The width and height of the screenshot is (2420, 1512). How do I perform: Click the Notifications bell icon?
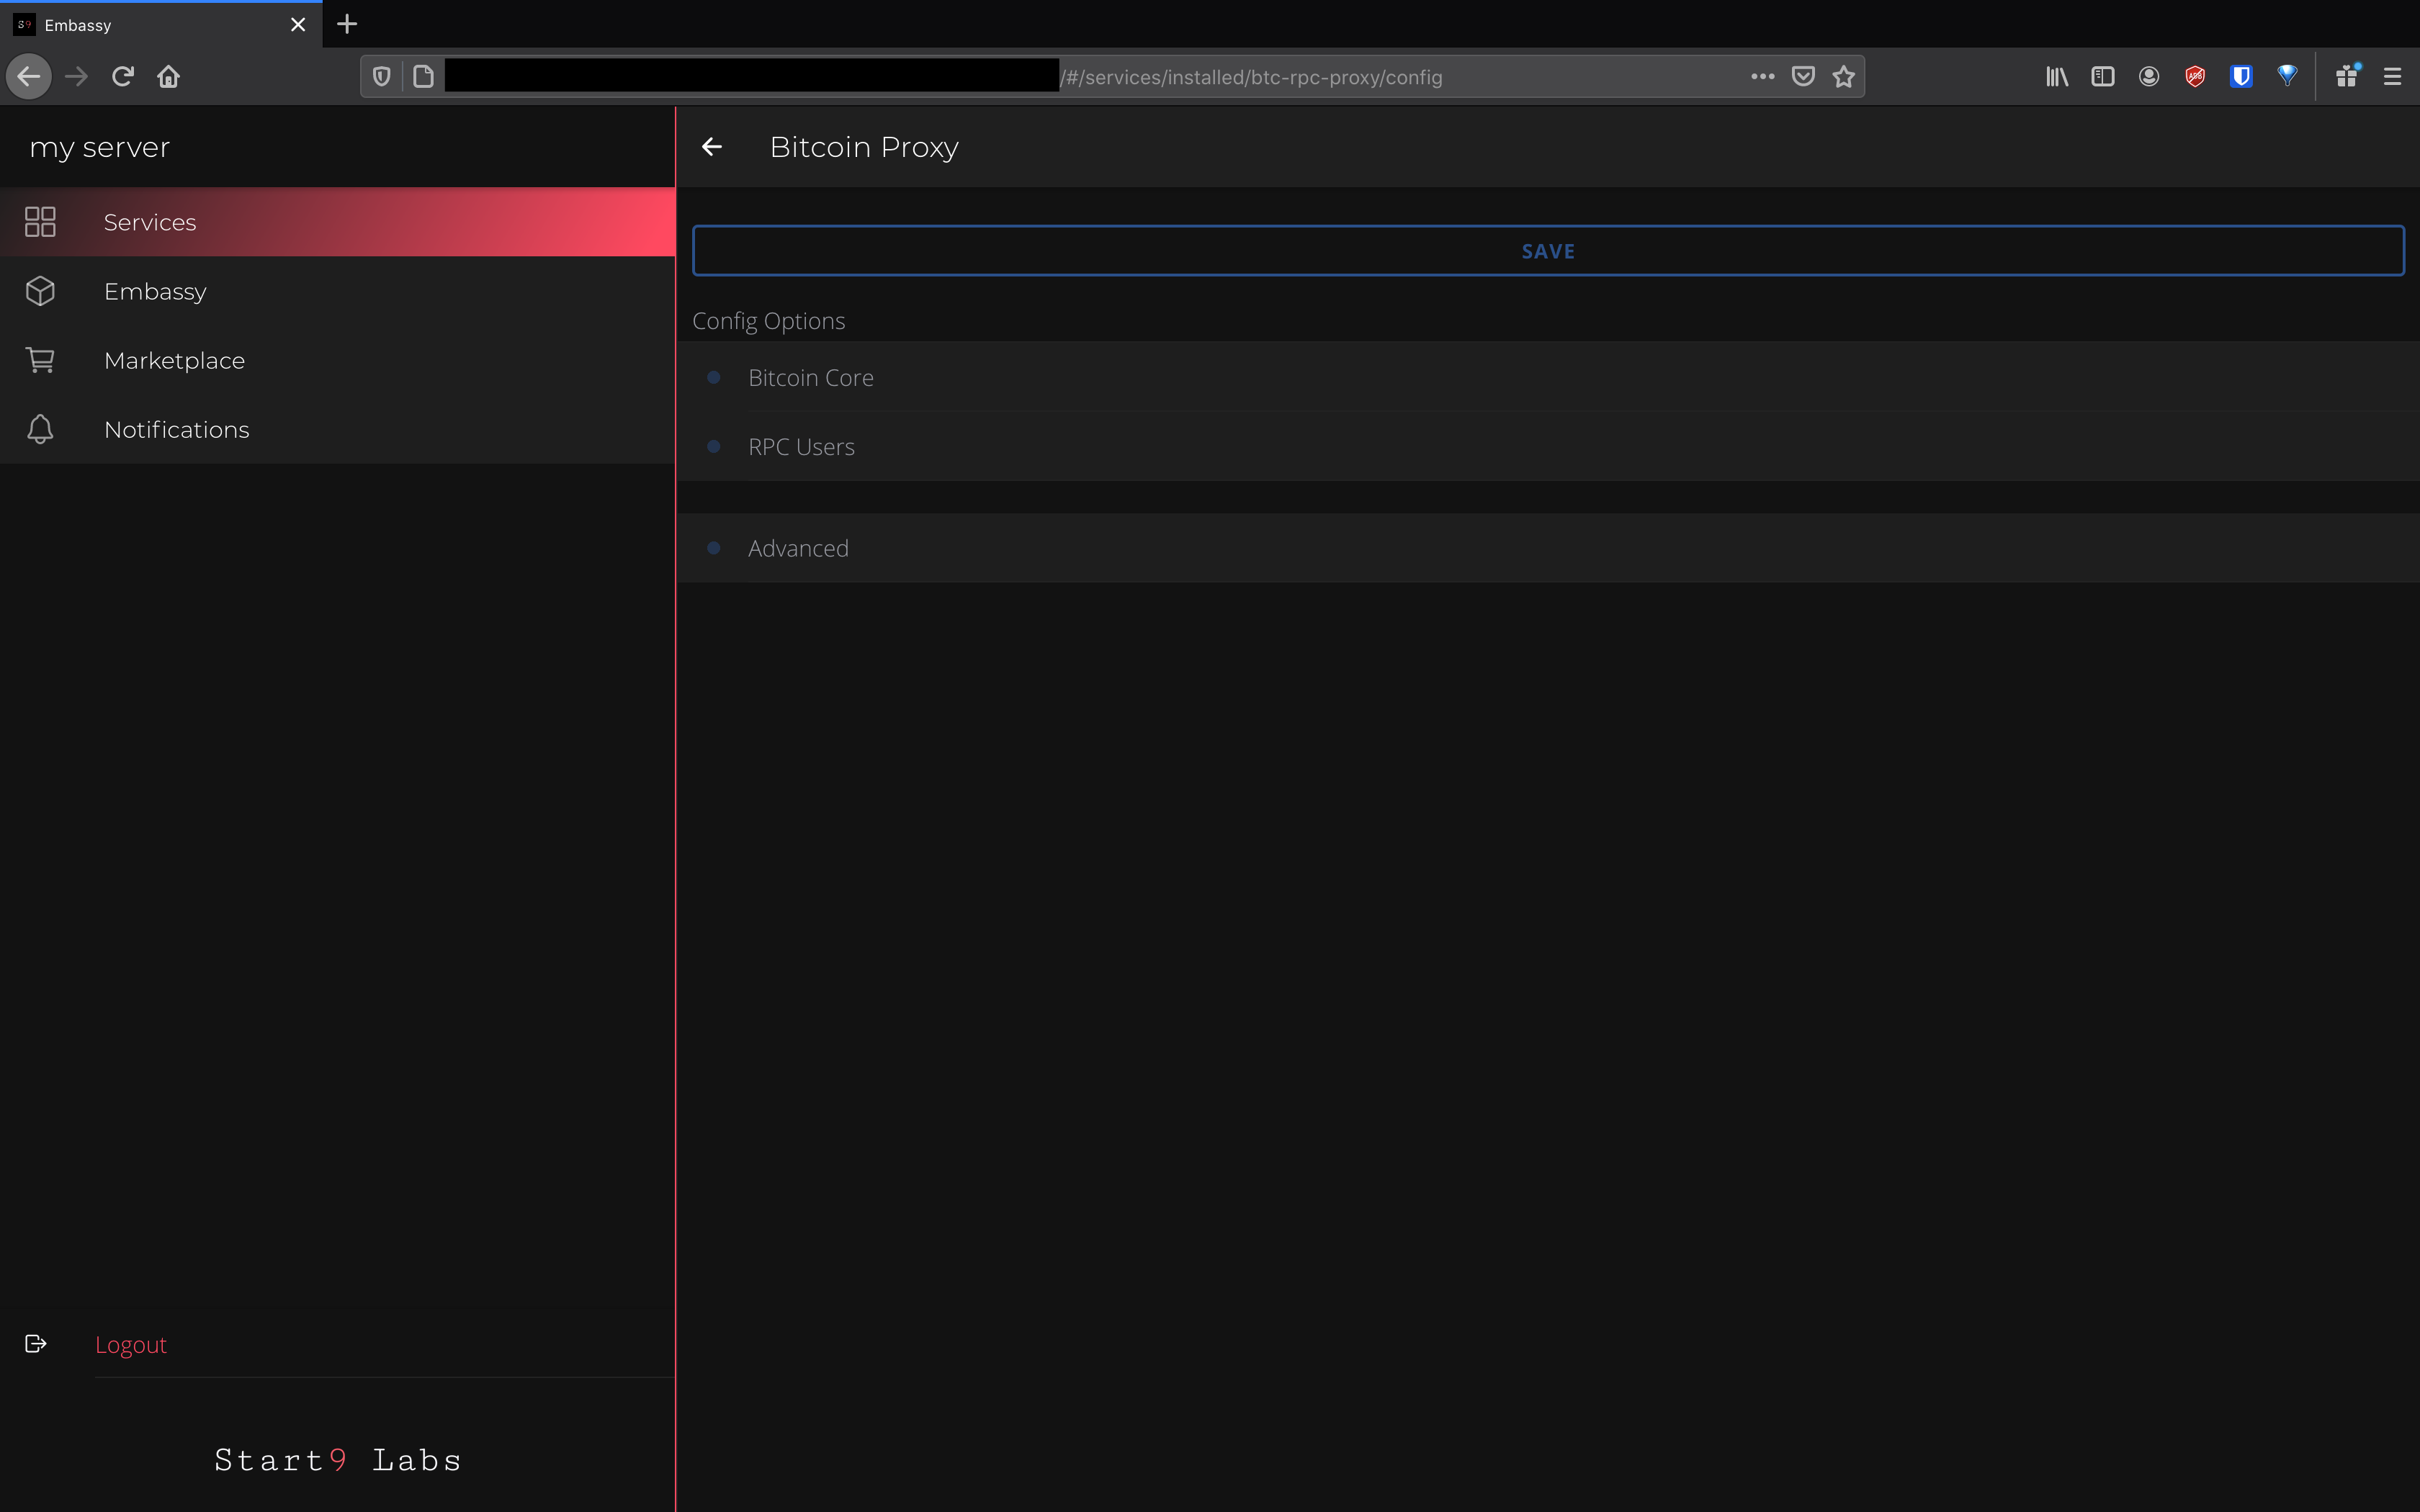pos(40,429)
